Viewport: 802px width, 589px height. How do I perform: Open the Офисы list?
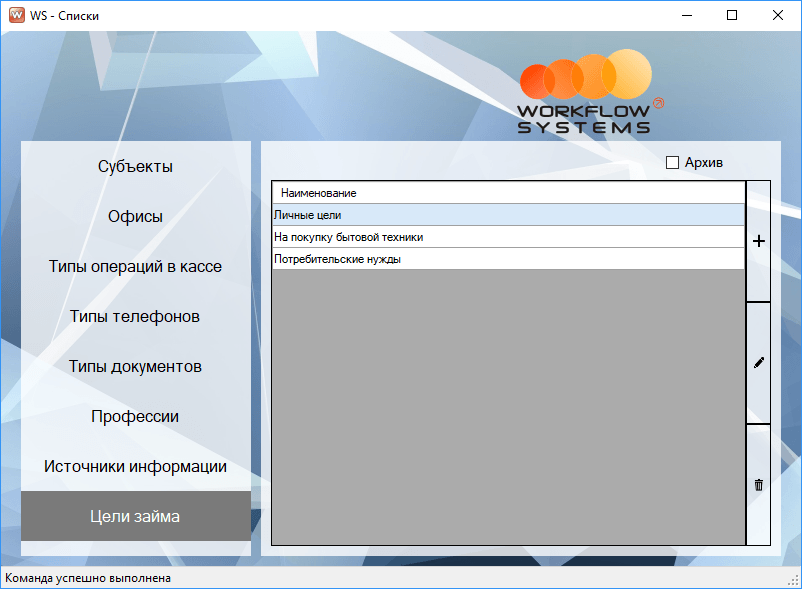[136, 217]
